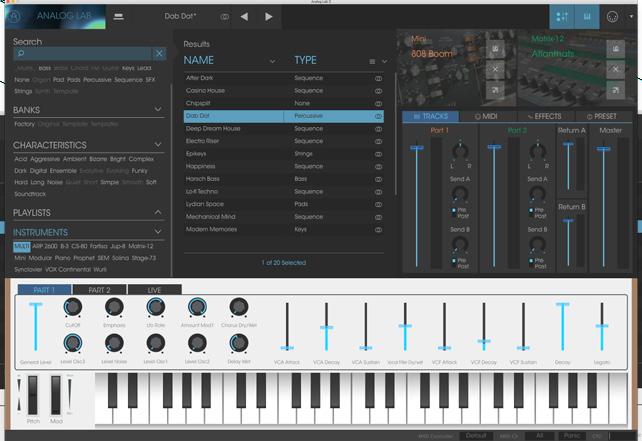
Task: Open Mini 808 Boom instrument editor icon
Action: pos(495,49)
